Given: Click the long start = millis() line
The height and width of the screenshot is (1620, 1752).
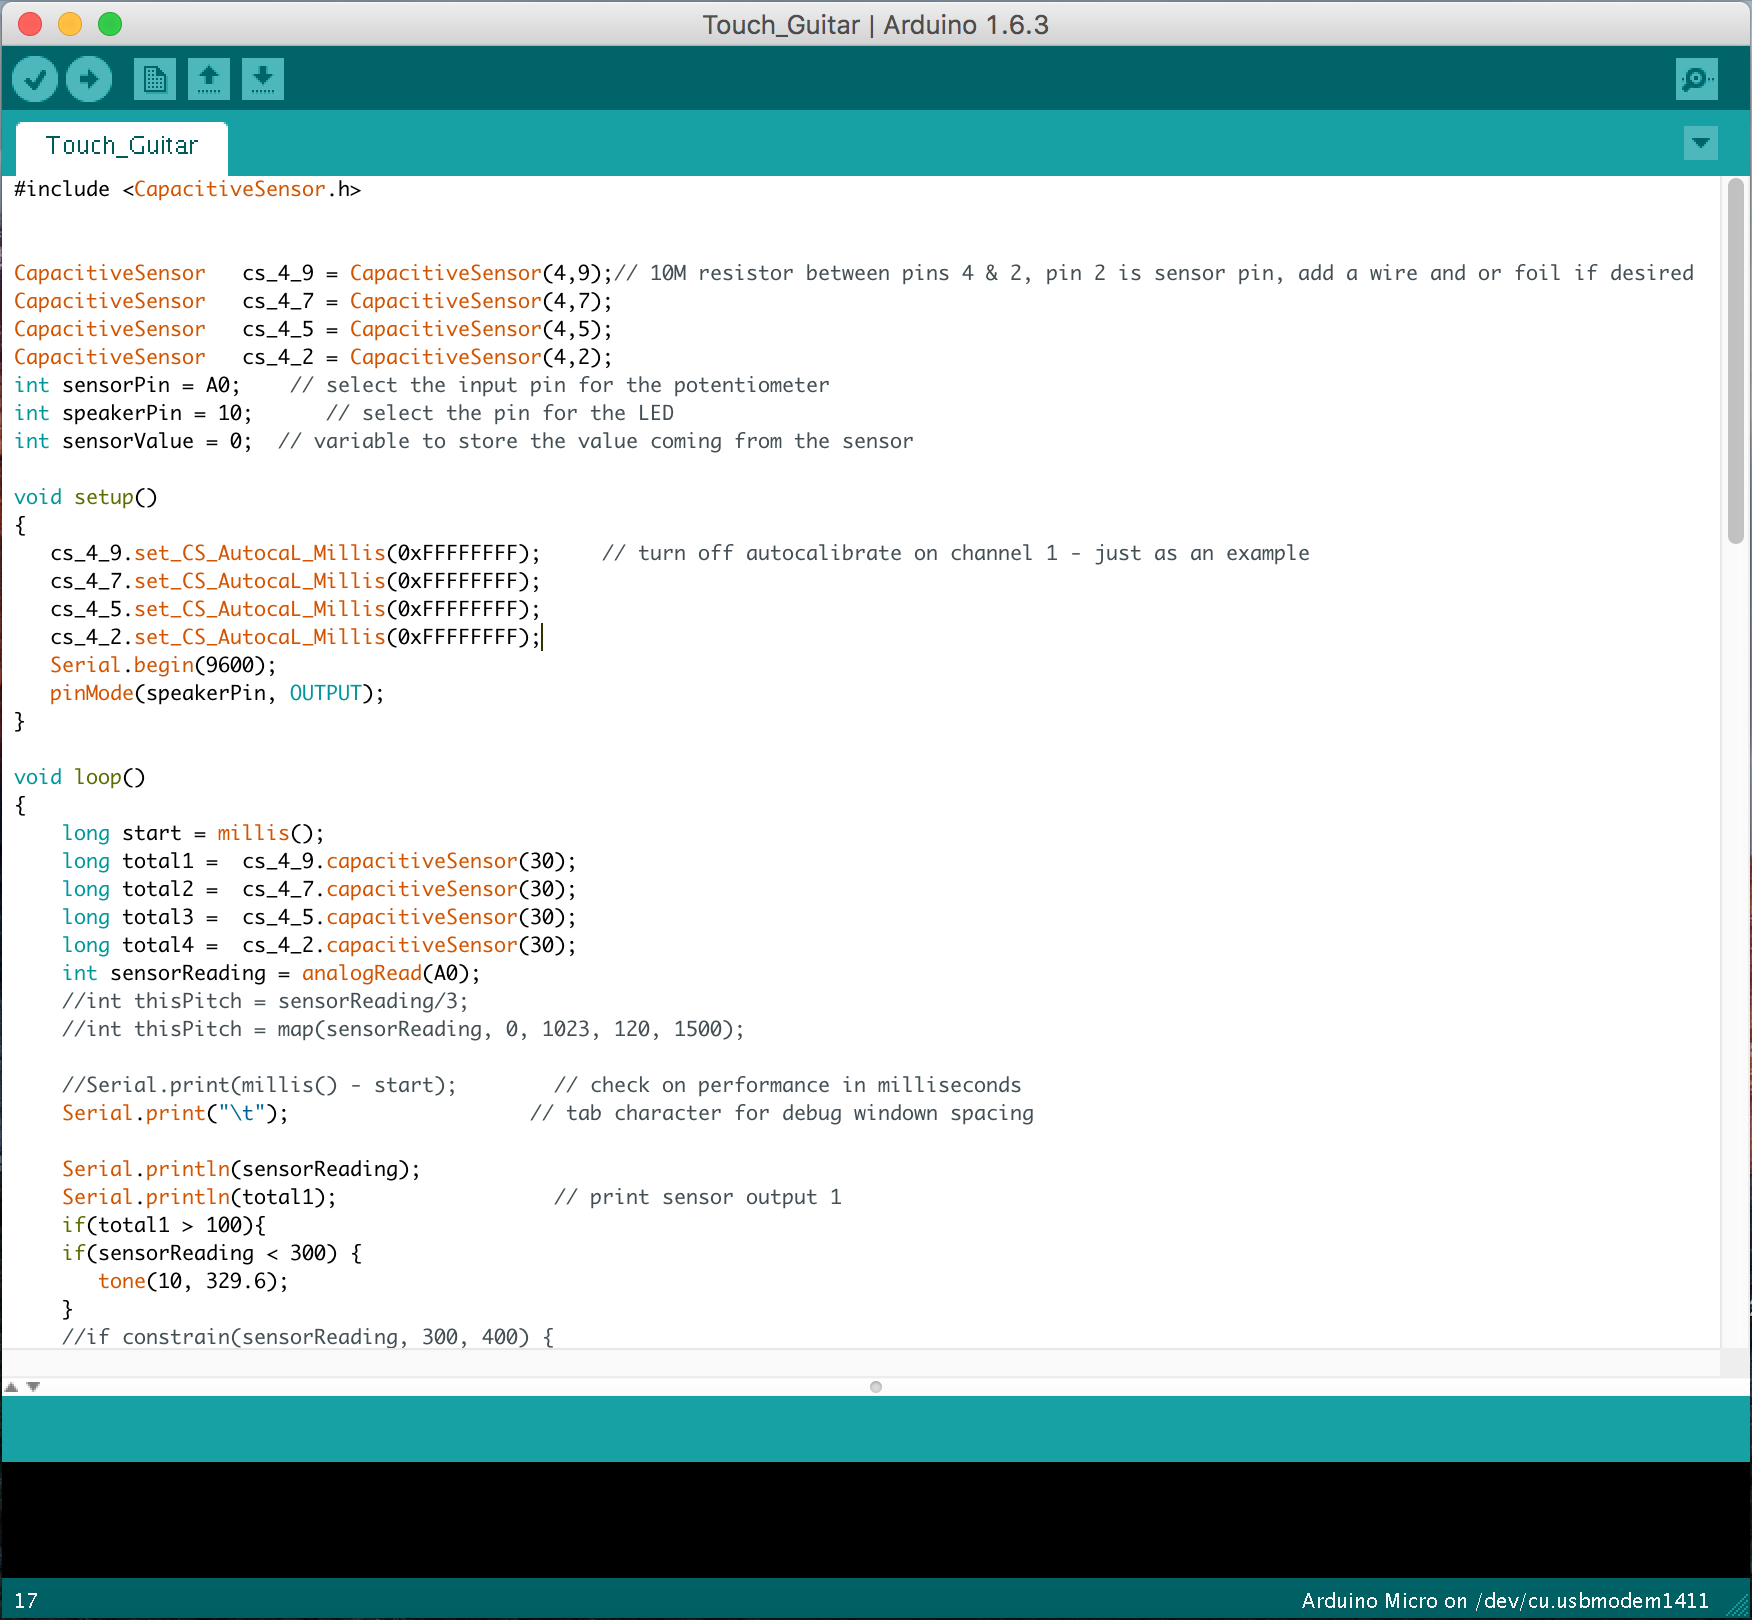Looking at the screenshot, I should [193, 833].
